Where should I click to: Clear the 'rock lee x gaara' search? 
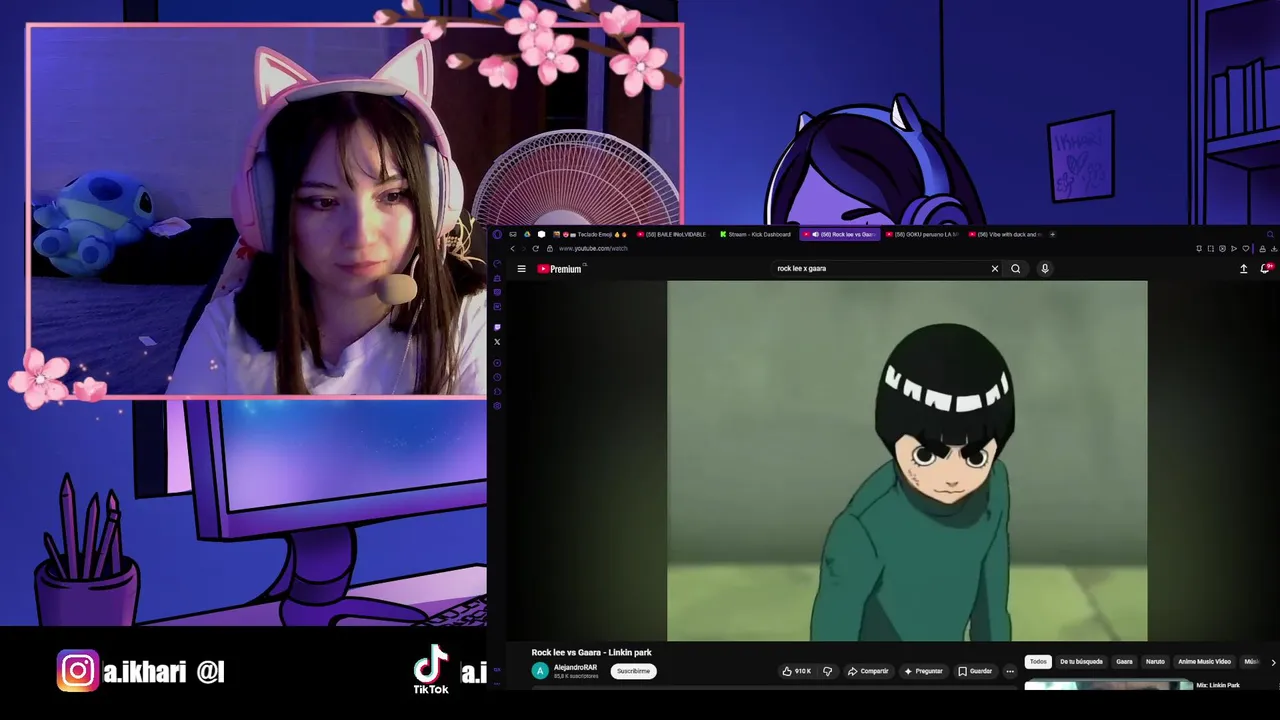995,269
